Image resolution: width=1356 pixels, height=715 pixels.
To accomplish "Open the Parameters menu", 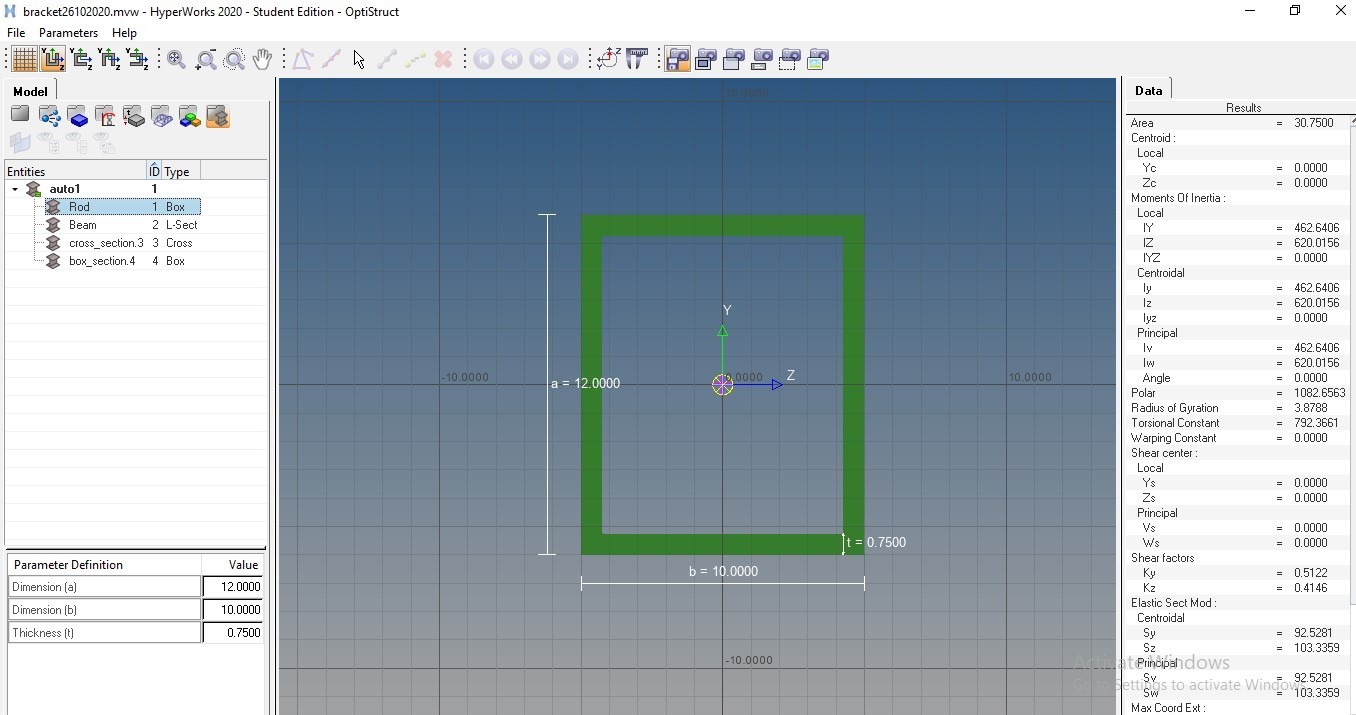I will [68, 32].
